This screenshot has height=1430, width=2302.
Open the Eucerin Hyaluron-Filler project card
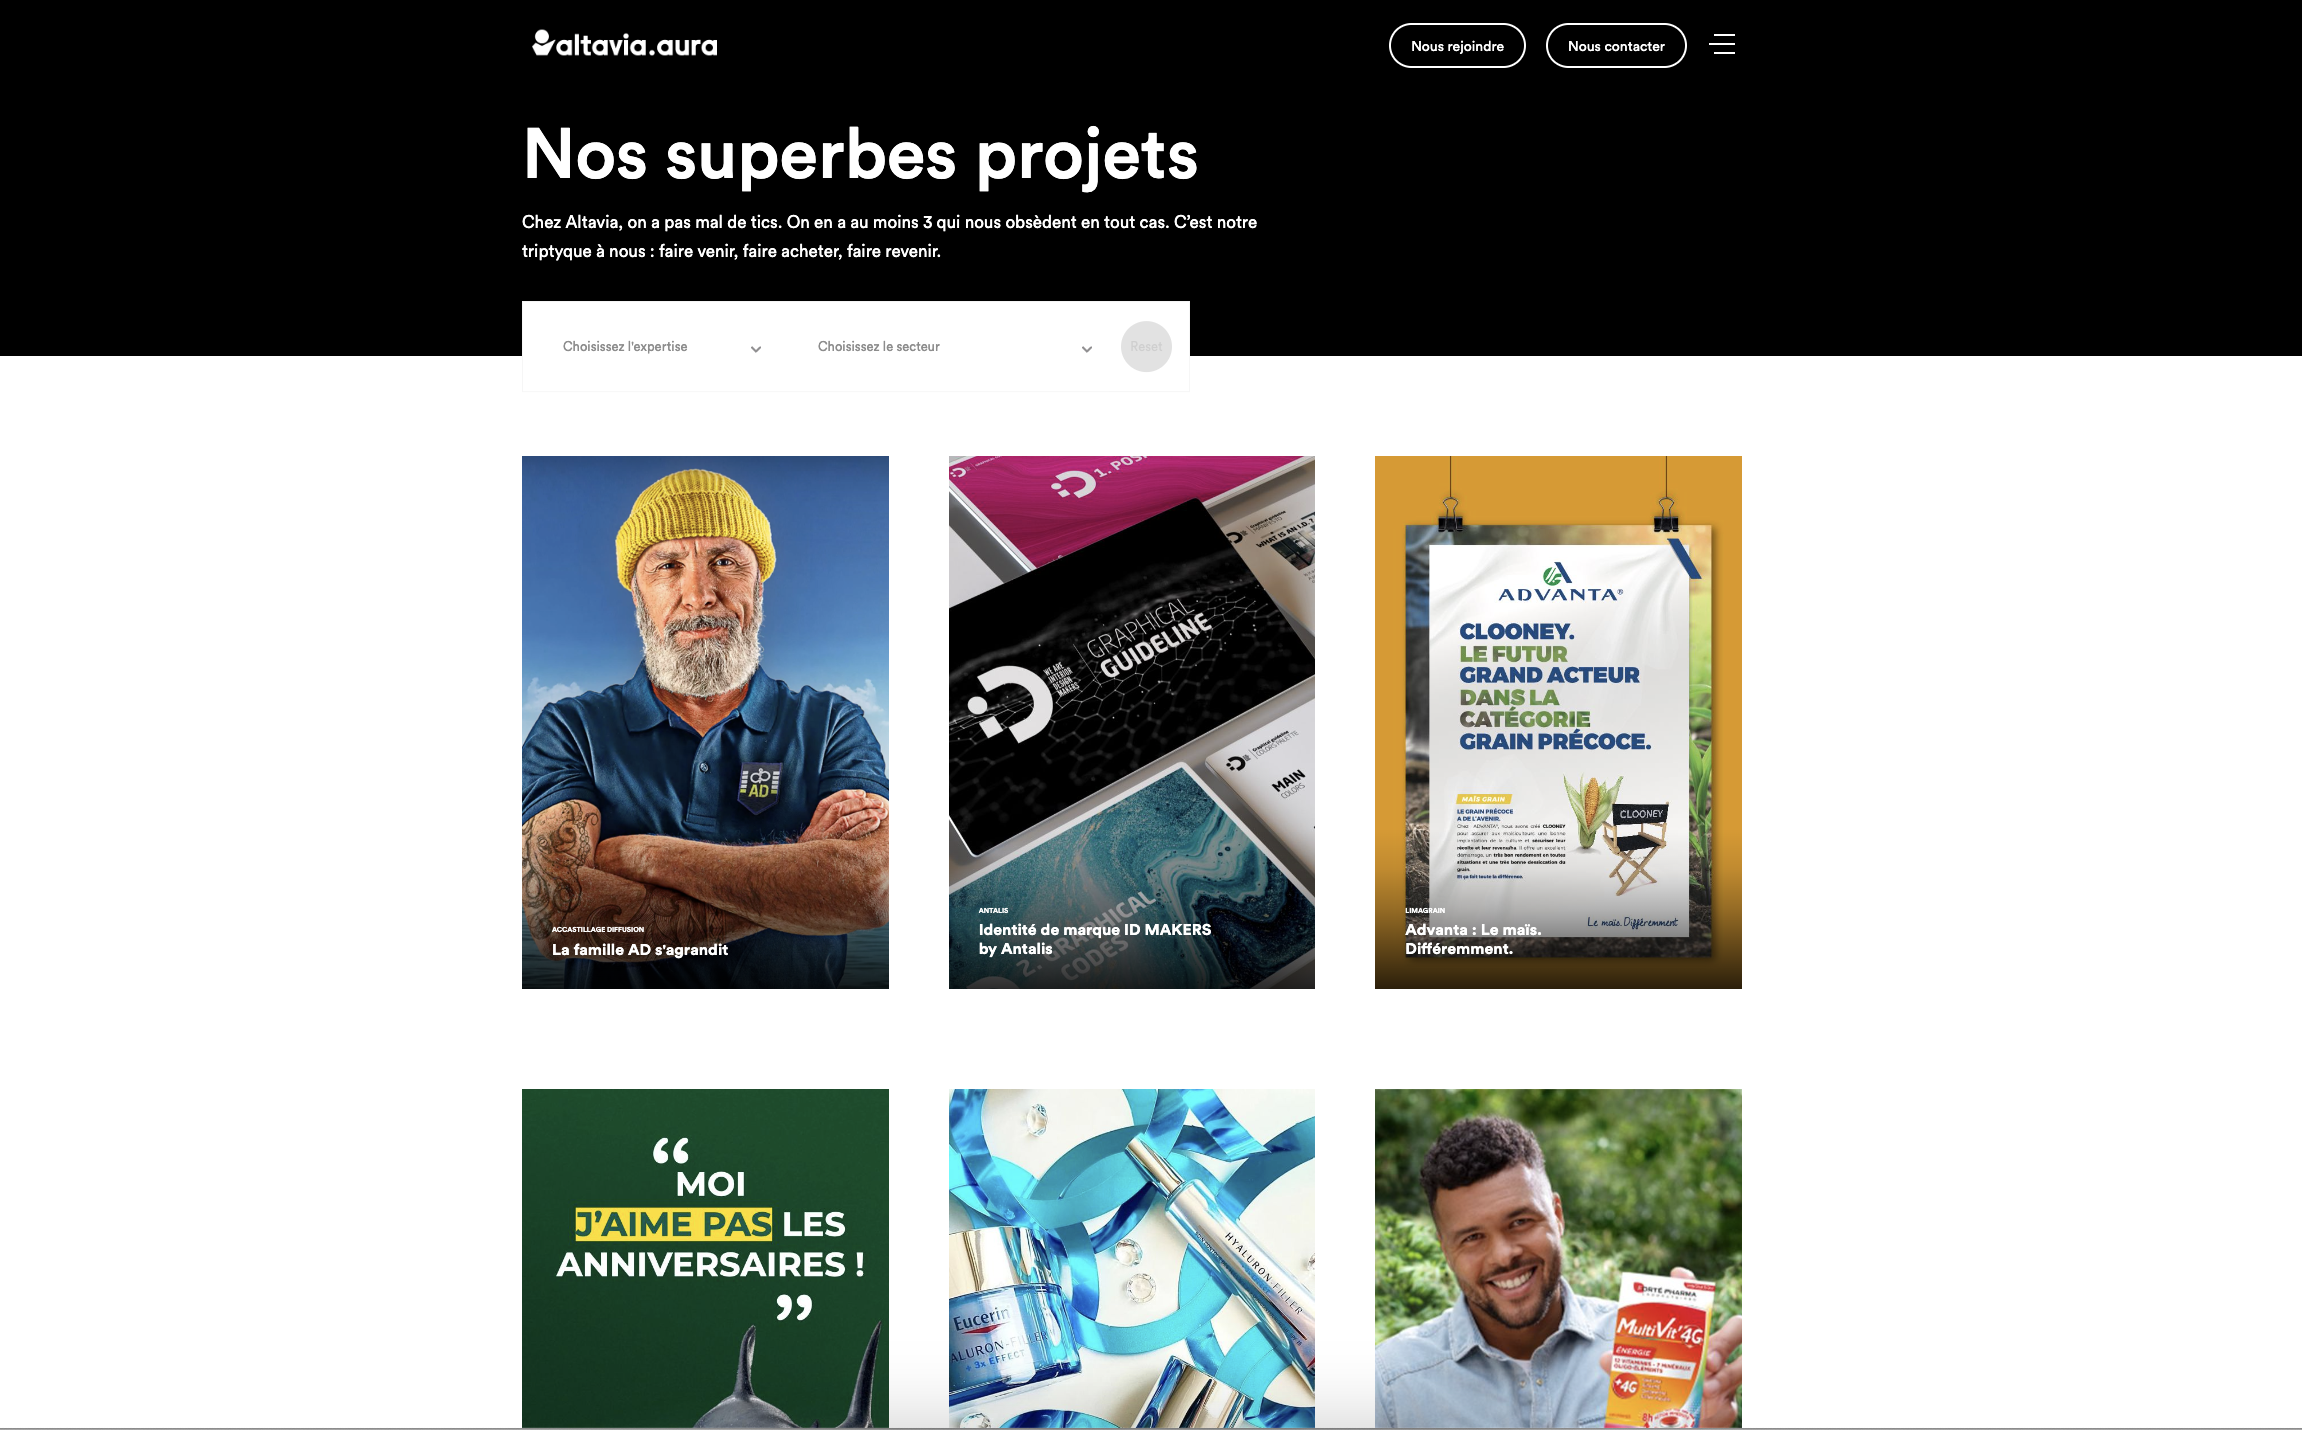[x=1131, y=1258]
